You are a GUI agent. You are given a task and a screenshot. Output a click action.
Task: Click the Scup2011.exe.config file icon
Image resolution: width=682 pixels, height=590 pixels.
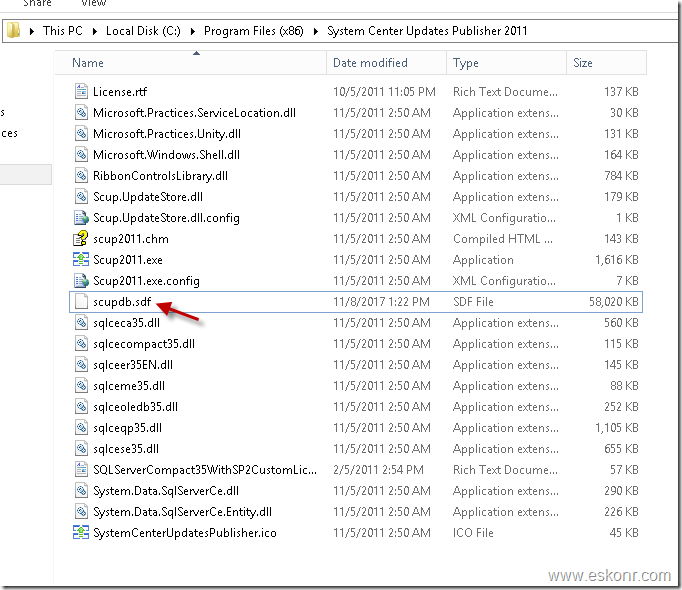pyautogui.click(x=81, y=281)
